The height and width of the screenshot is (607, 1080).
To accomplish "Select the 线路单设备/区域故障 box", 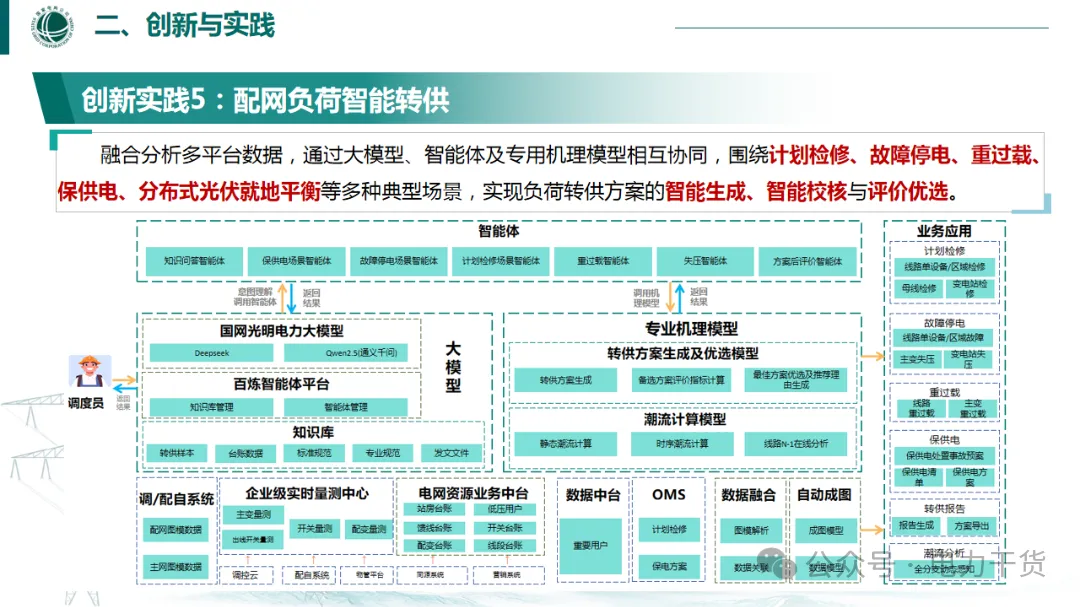I will point(944,338).
